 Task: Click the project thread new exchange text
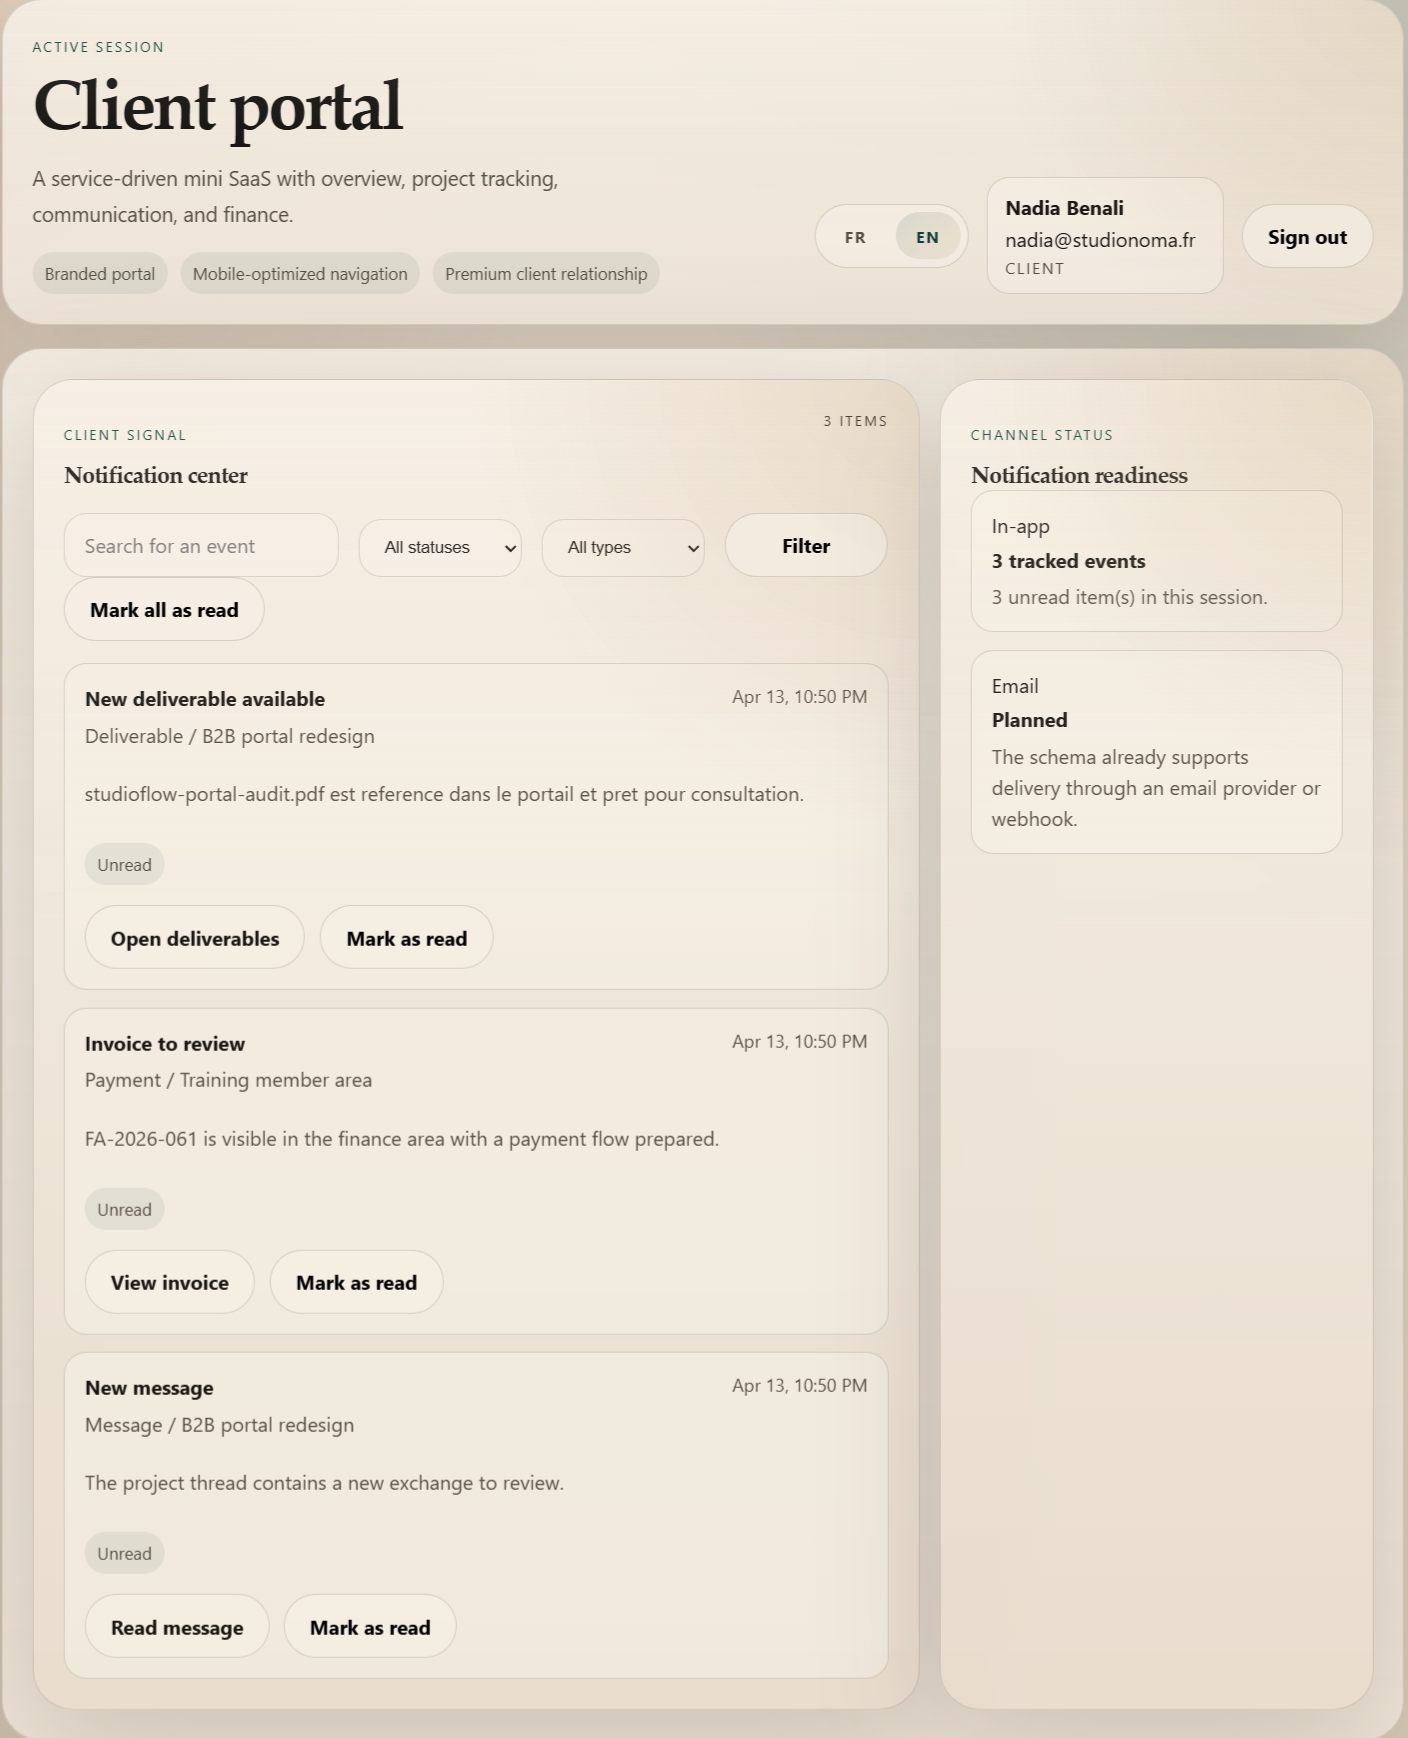pos(324,1483)
